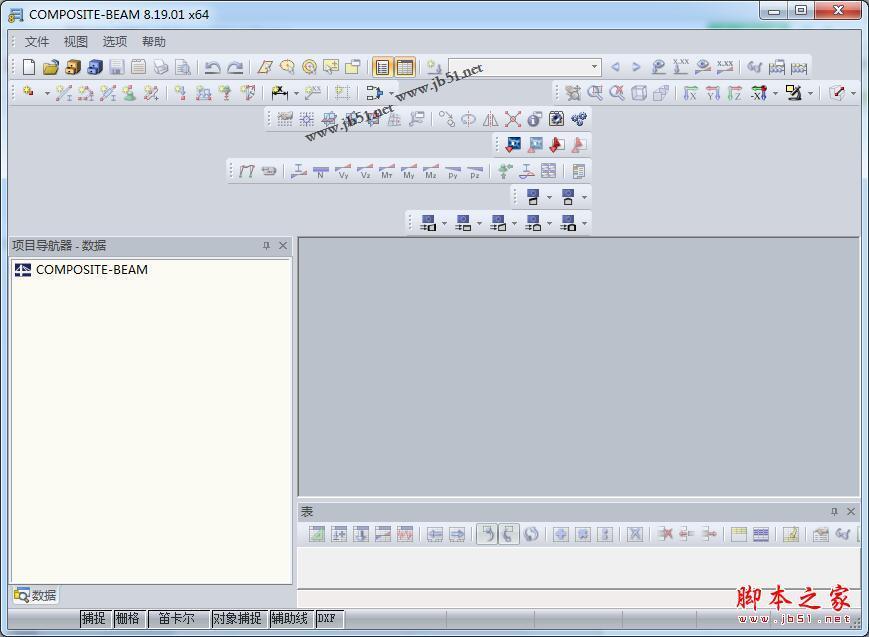Click the blue gears settings icon
869x637 pixels.
point(579,119)
